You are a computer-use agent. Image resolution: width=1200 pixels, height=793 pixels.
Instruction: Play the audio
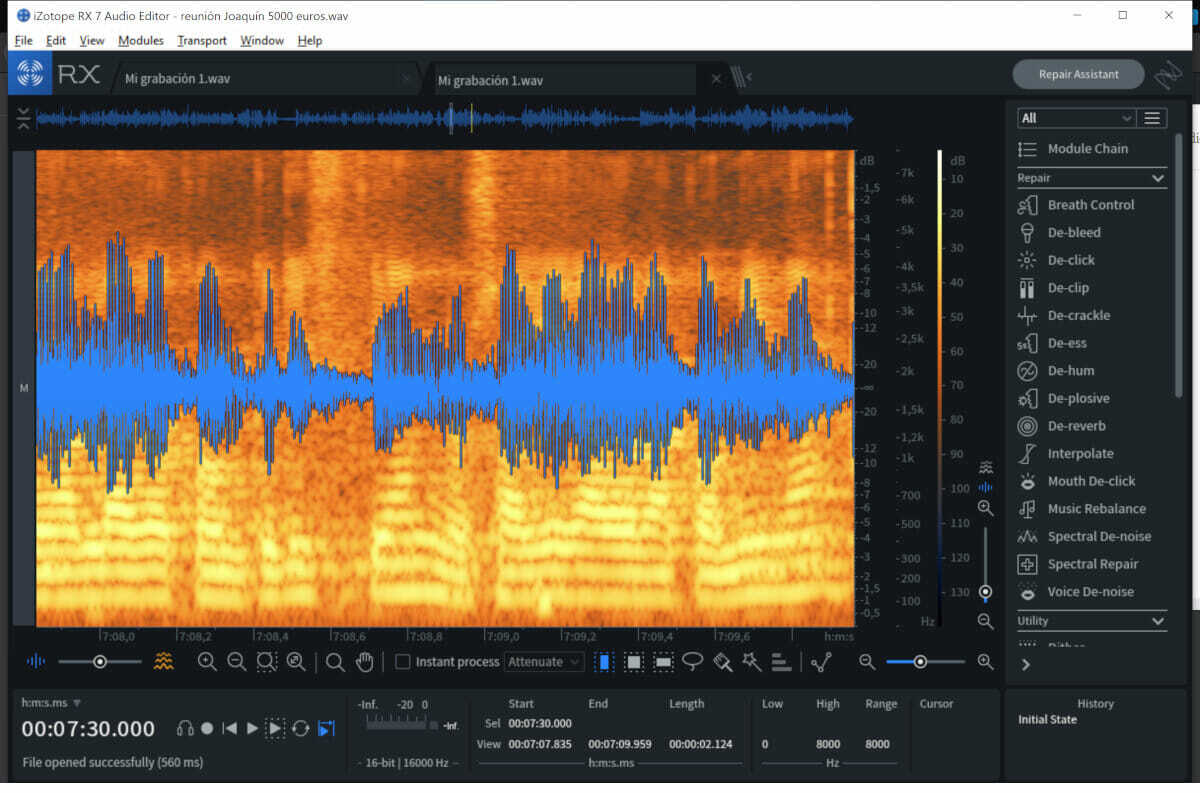252,729
